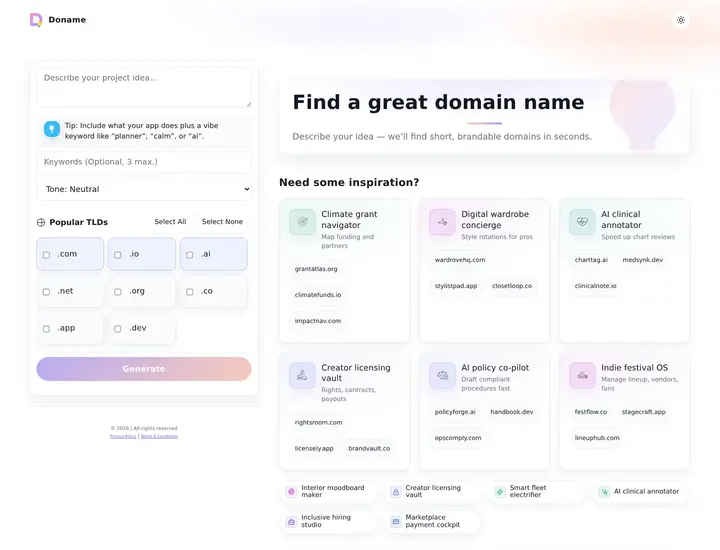
Task: Enable the .io TLD checkbox
Action: pos(118,255)
